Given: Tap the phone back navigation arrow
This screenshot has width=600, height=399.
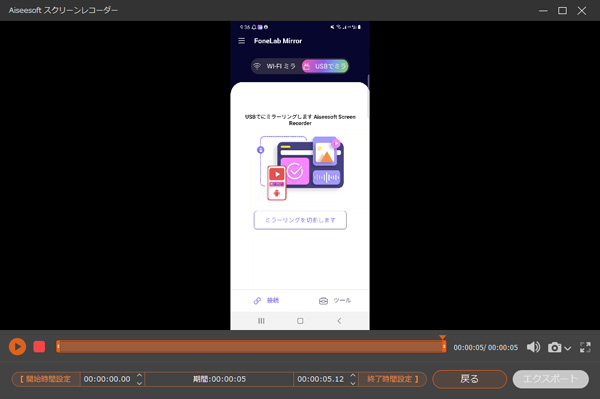Looking at the screenshot, I should 339,321.
